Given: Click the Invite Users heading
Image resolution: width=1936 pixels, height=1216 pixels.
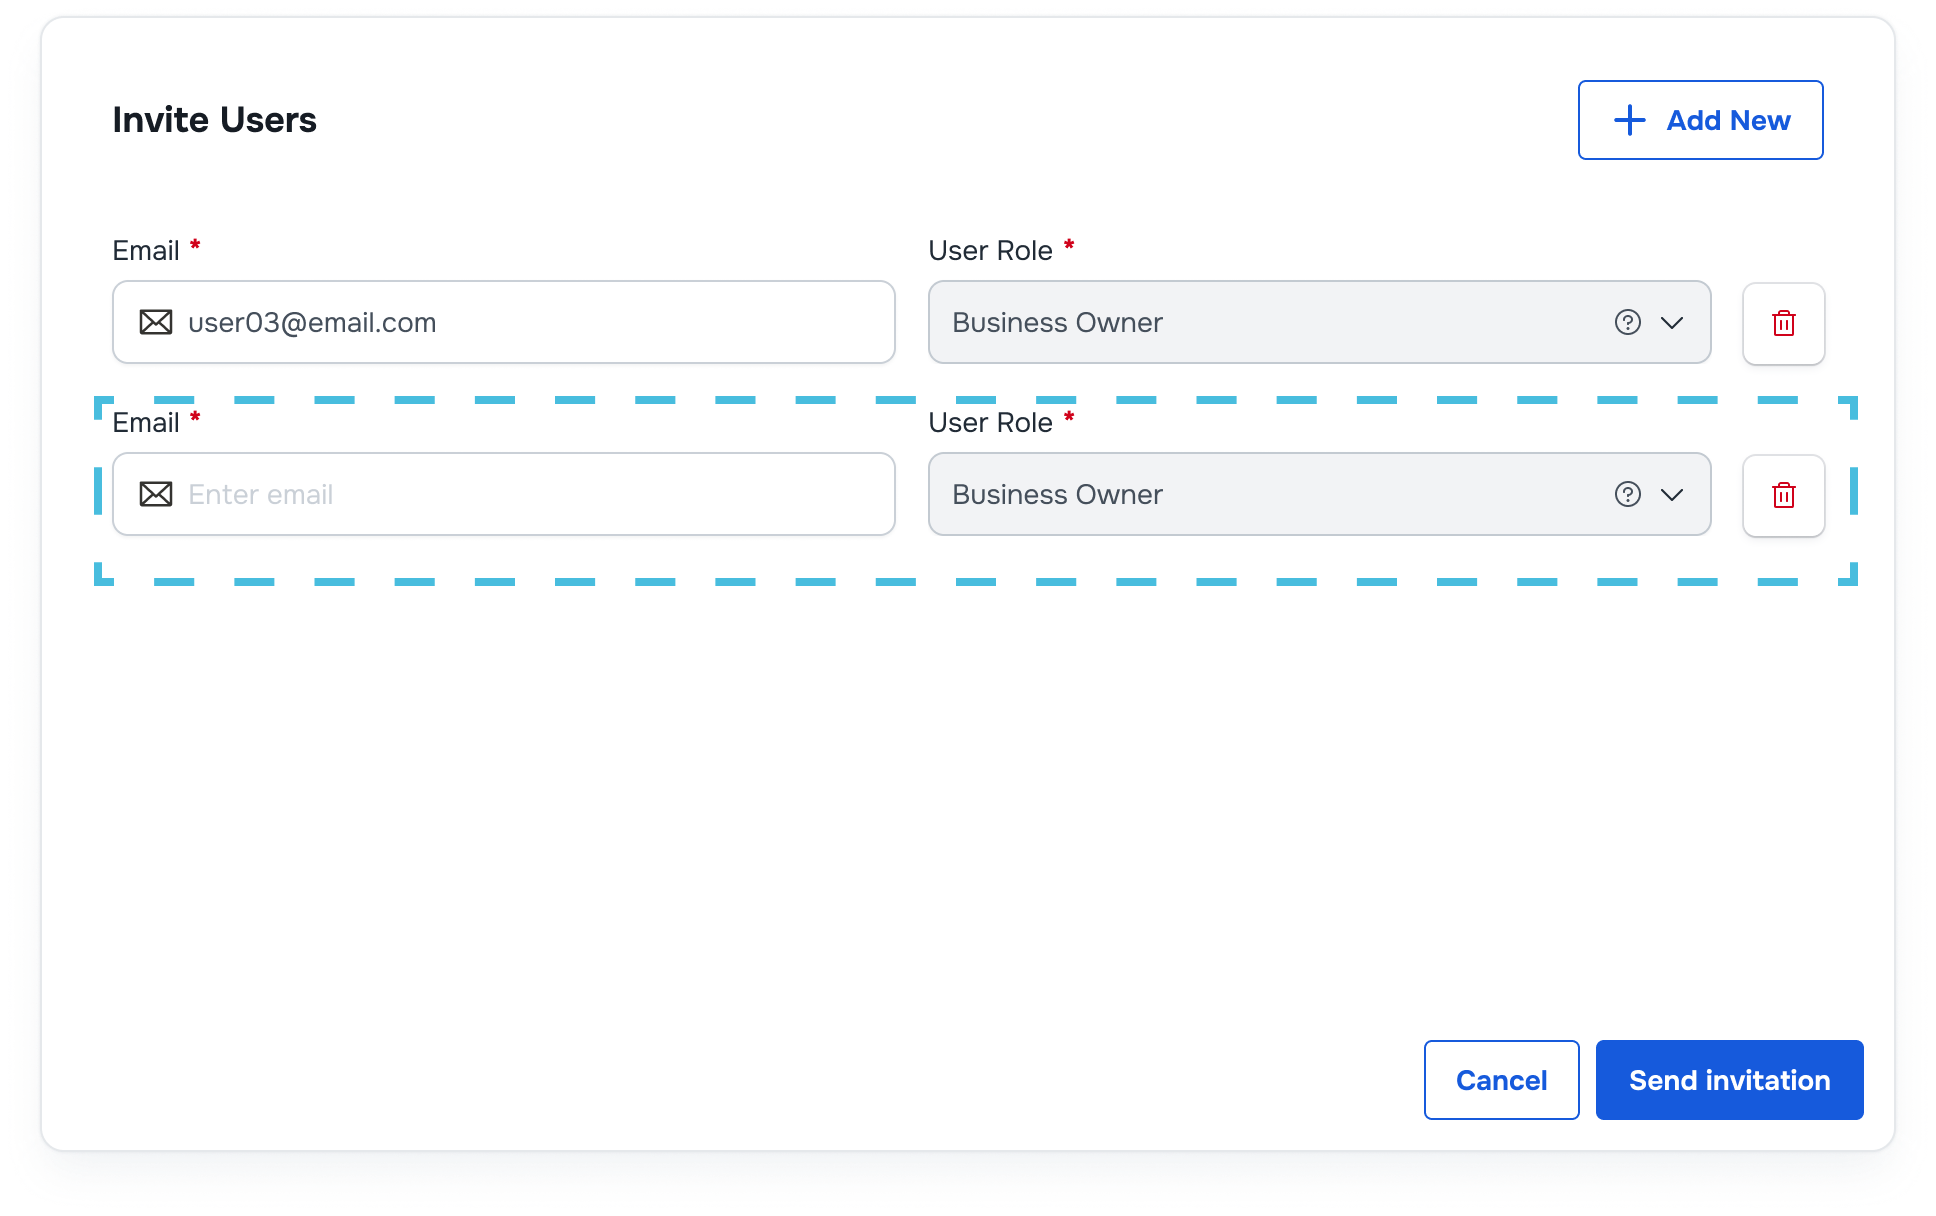Looking at the screenshot, I should coord(214,120).
